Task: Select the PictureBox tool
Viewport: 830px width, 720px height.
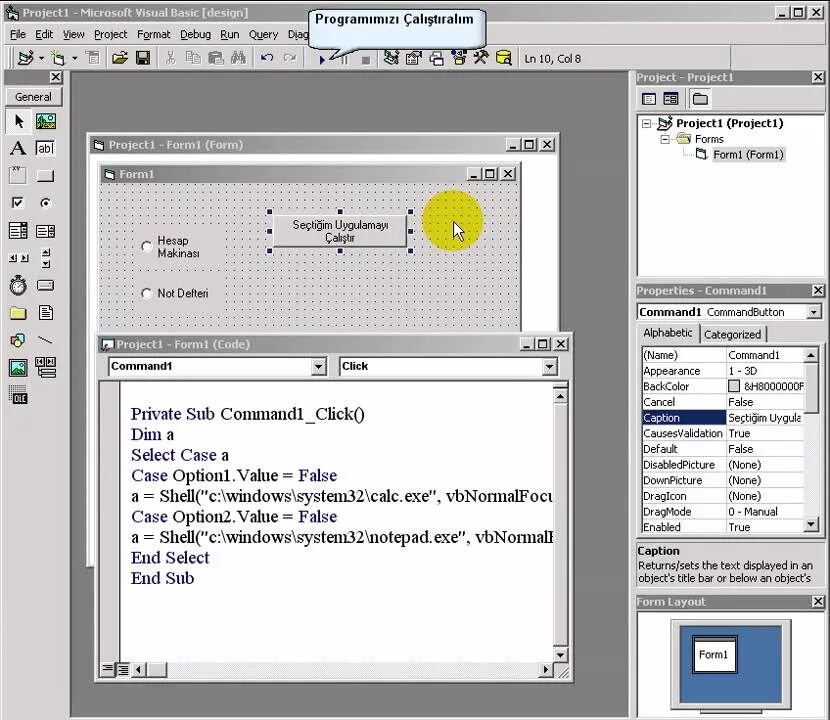Action: [46, 122]
